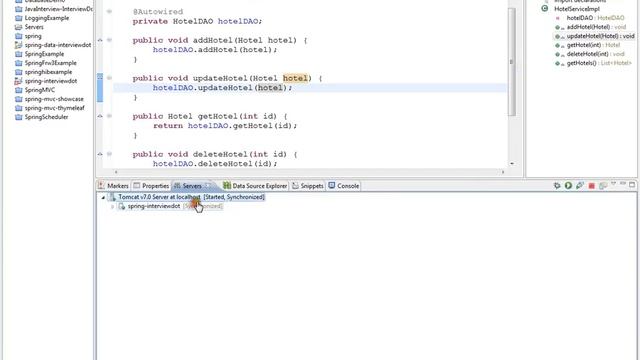Click override marker beside getHotel
The width and height of the screenshot is (640, 360).
click(100, 116)
